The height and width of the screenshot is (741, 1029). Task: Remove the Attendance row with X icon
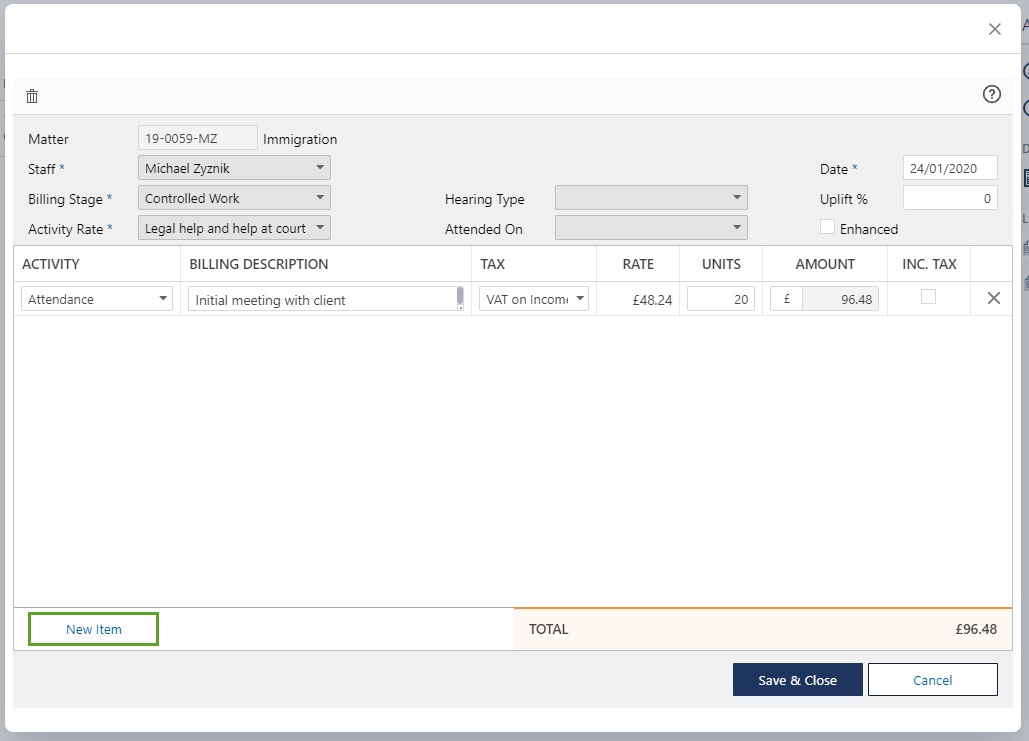coord(993,298)
